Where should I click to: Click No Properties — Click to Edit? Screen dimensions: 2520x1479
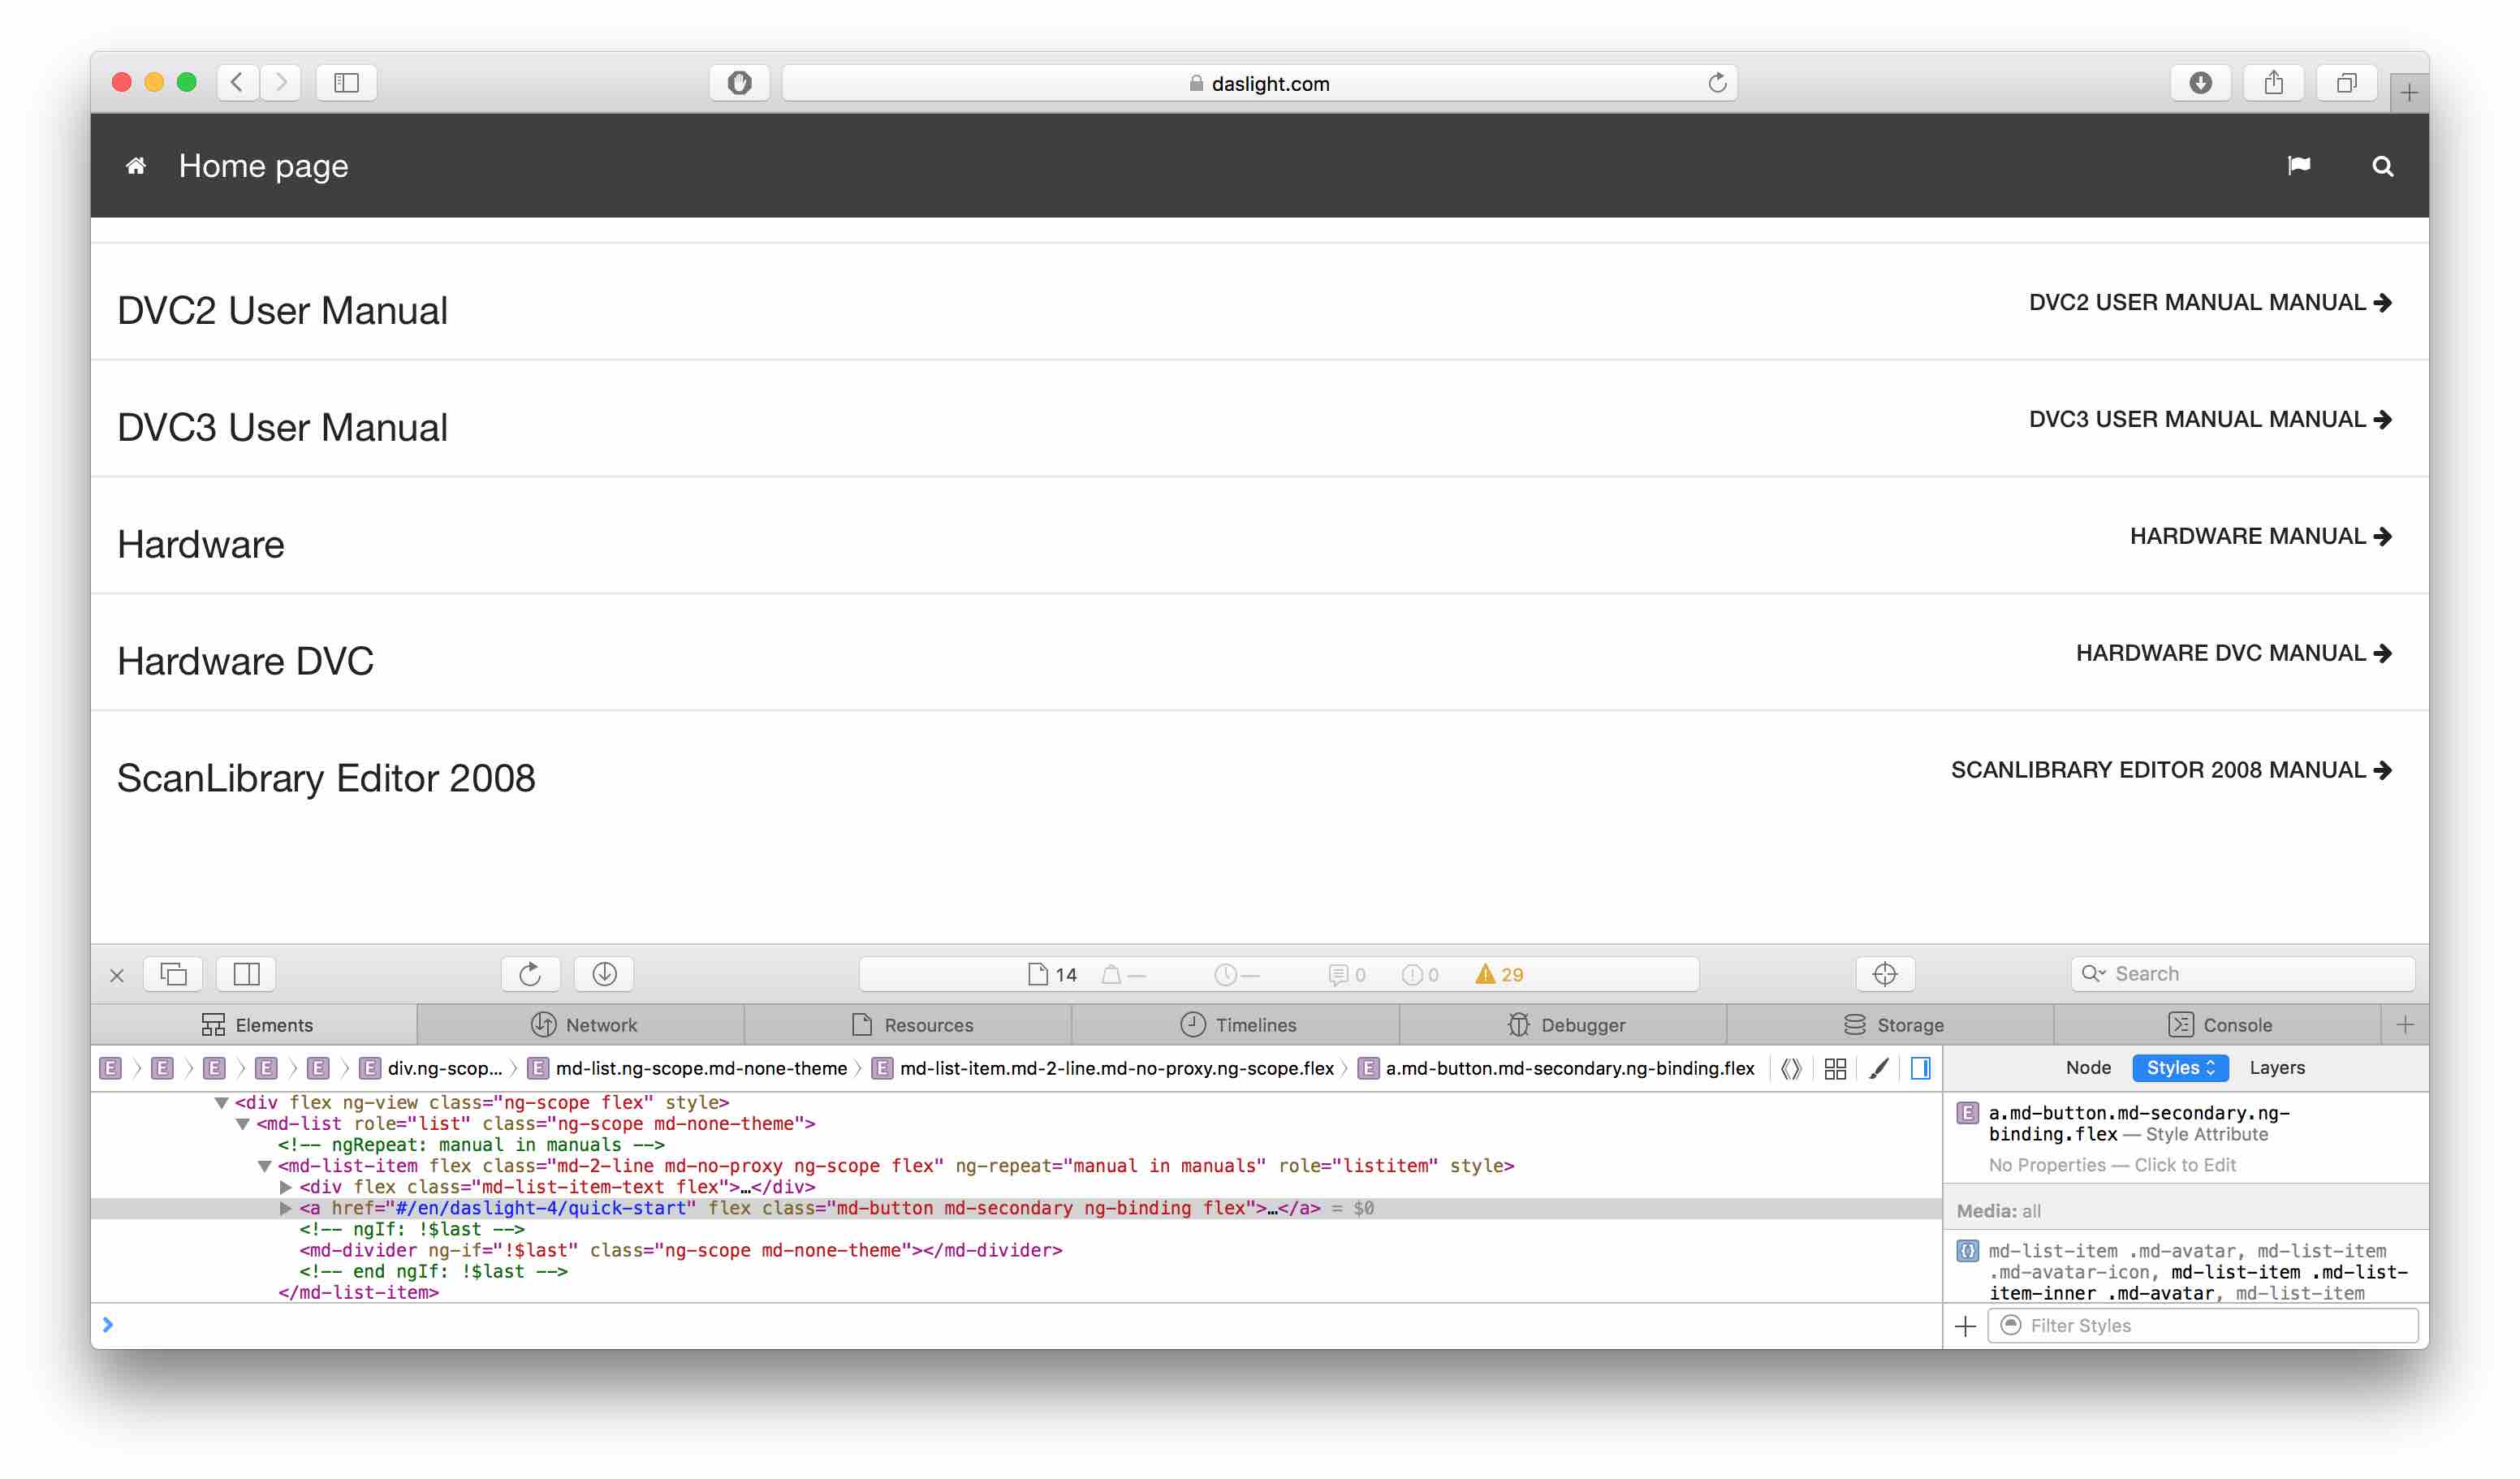tap(2112, 1166)
